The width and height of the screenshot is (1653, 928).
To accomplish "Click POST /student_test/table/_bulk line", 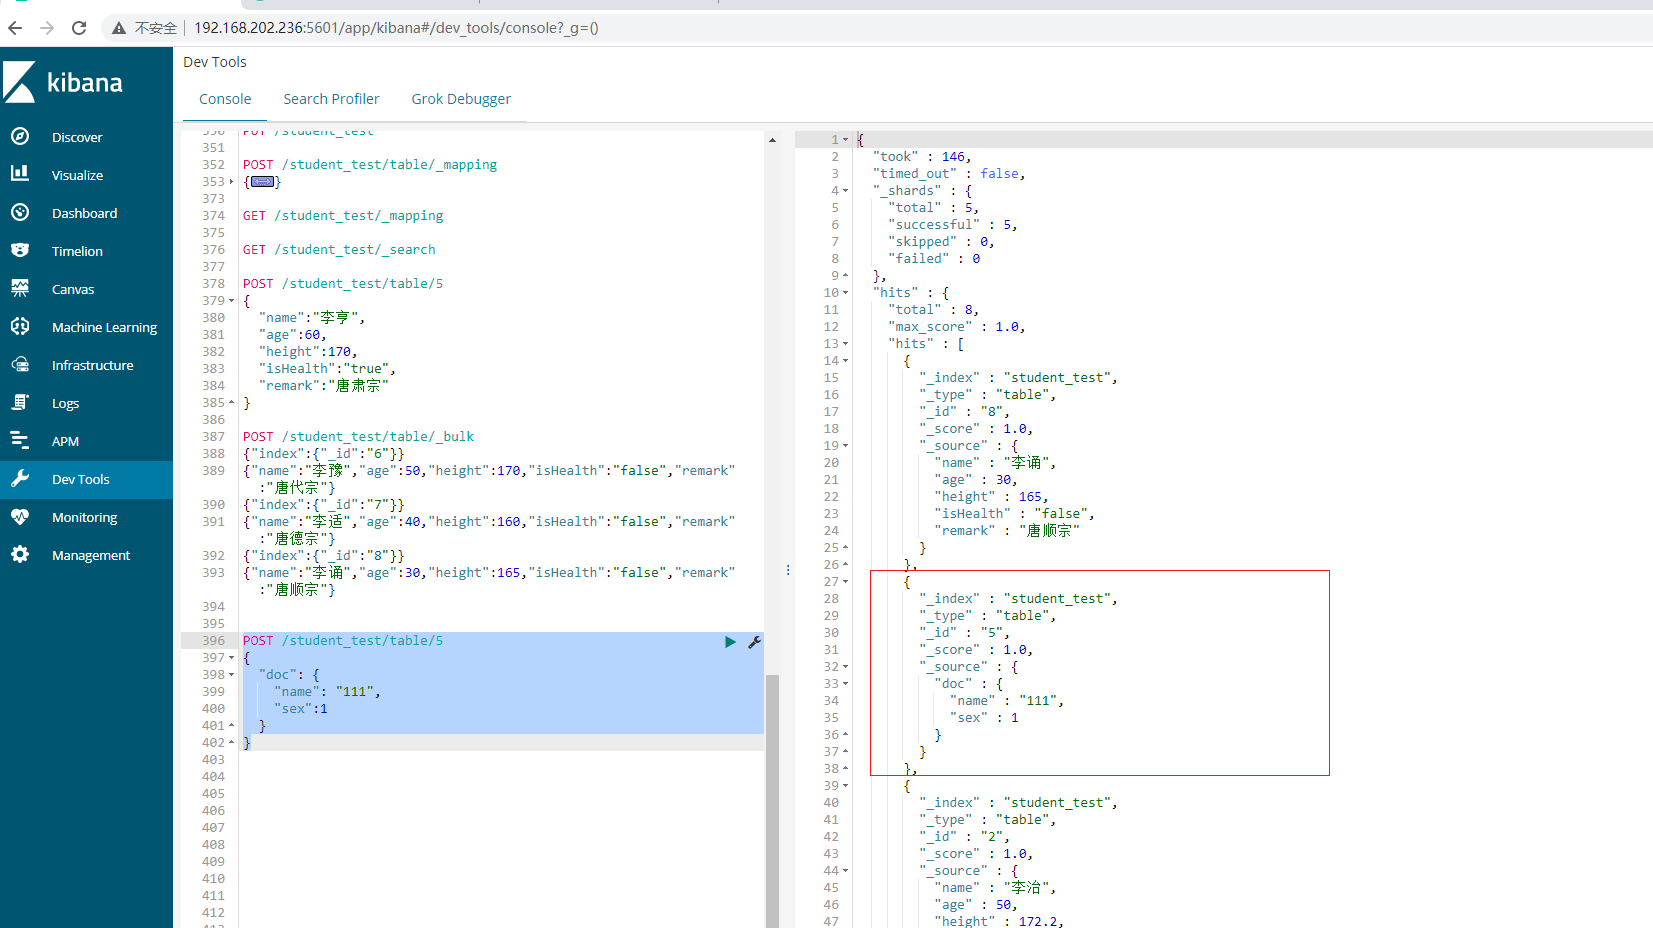I will (x=358, y=437).
